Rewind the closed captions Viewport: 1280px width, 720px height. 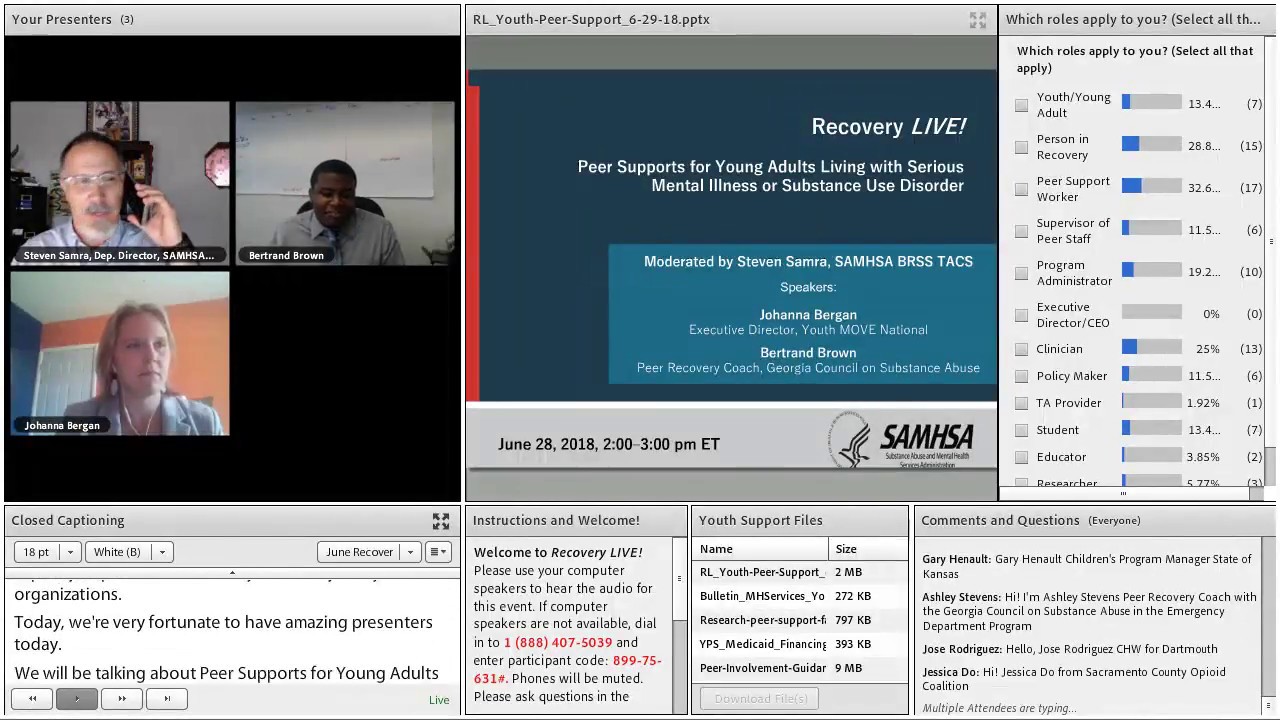tap(33, 699)
